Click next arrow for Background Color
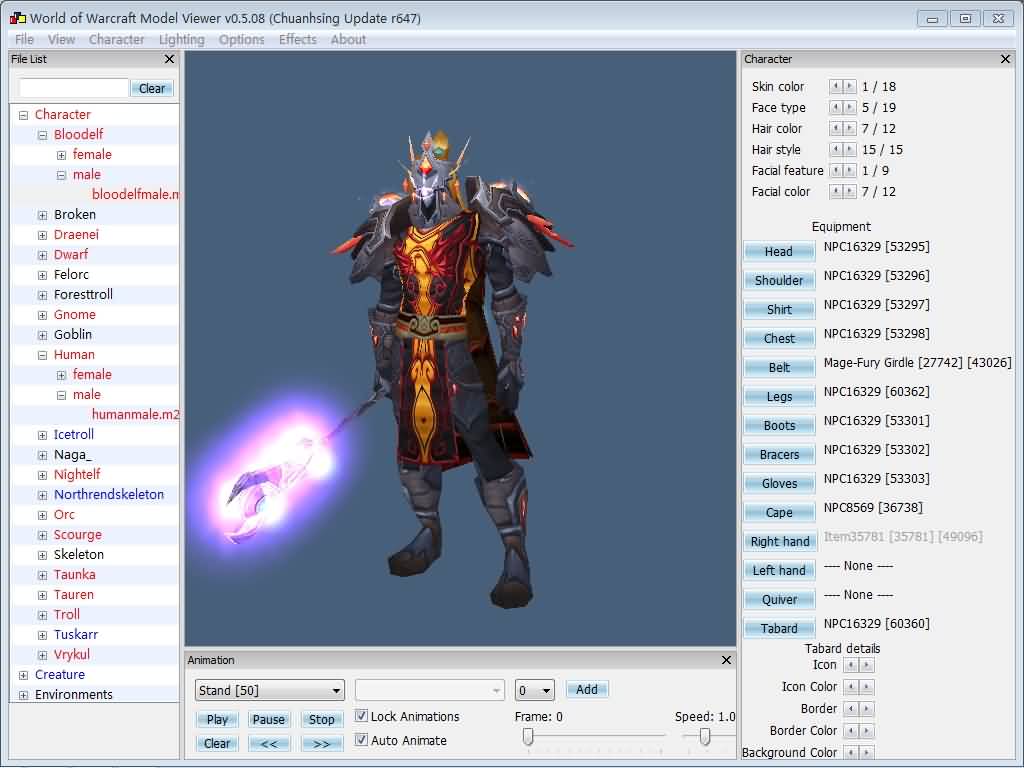Viewport: 1024px width, 768px height. 867,752
